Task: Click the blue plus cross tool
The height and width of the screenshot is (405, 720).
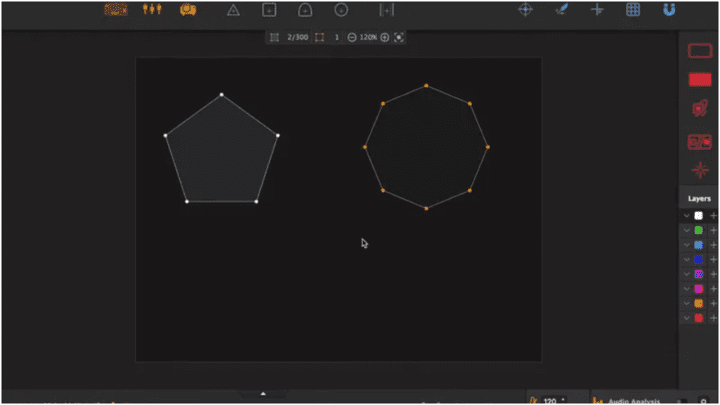Action: [x=597, y=10]
